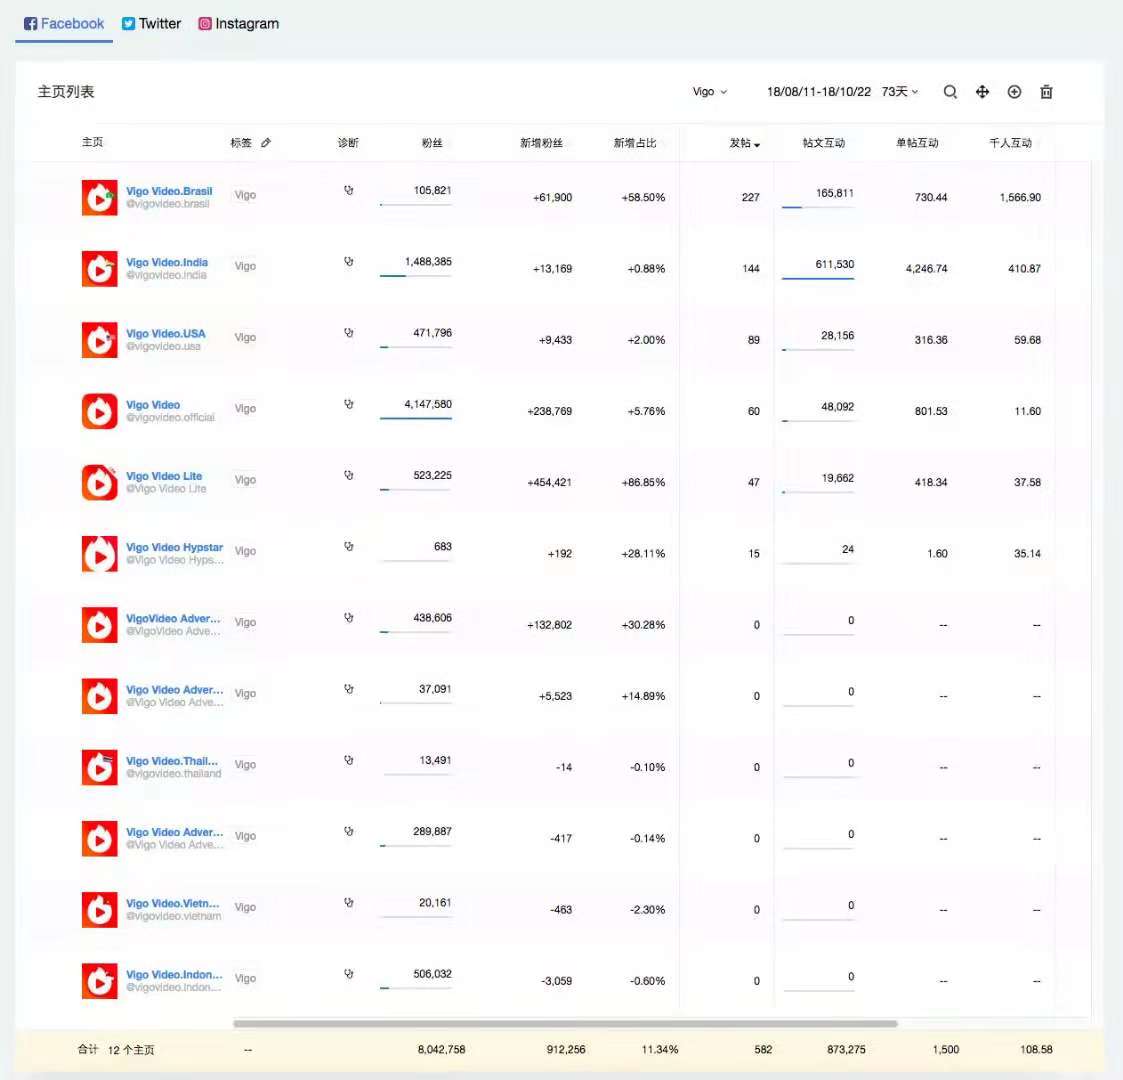Click the move arrows icon
The image size is (1123, 1080).
pyautogui.click(x=982, y=92)
